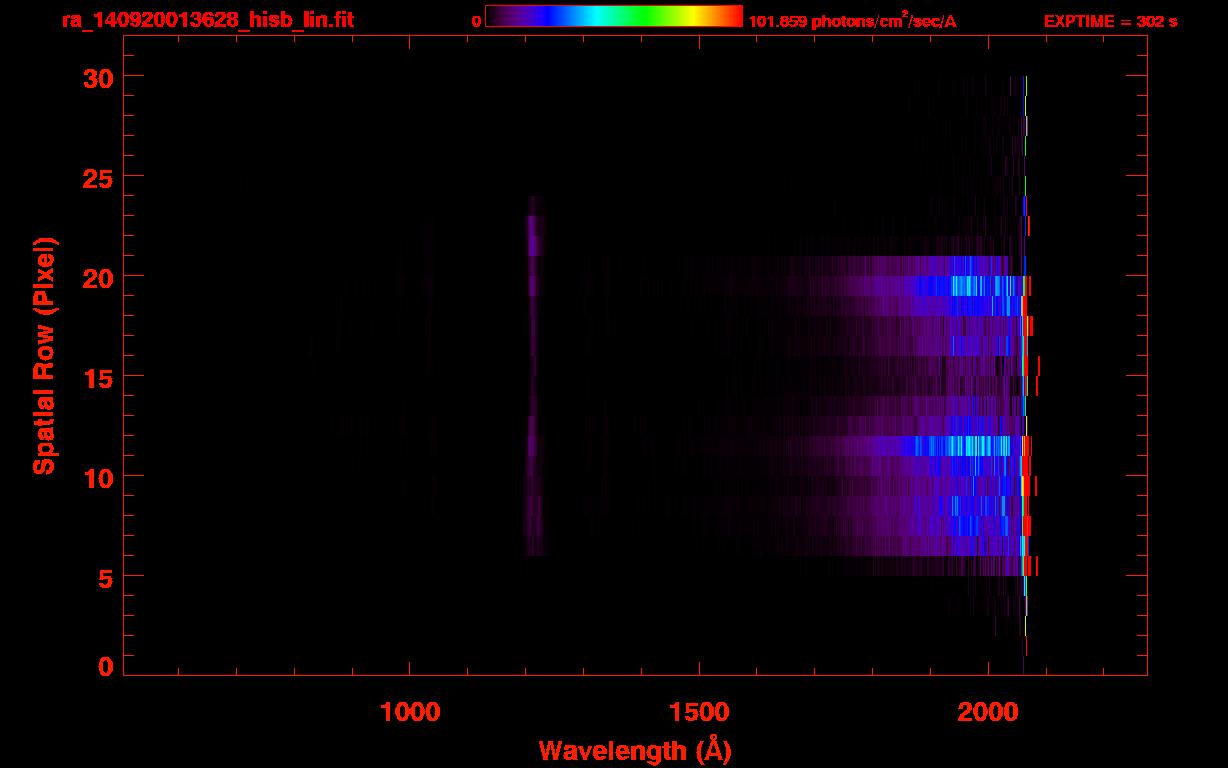
Task: Click the rainbow color scale bar
Action: [614, 16]
